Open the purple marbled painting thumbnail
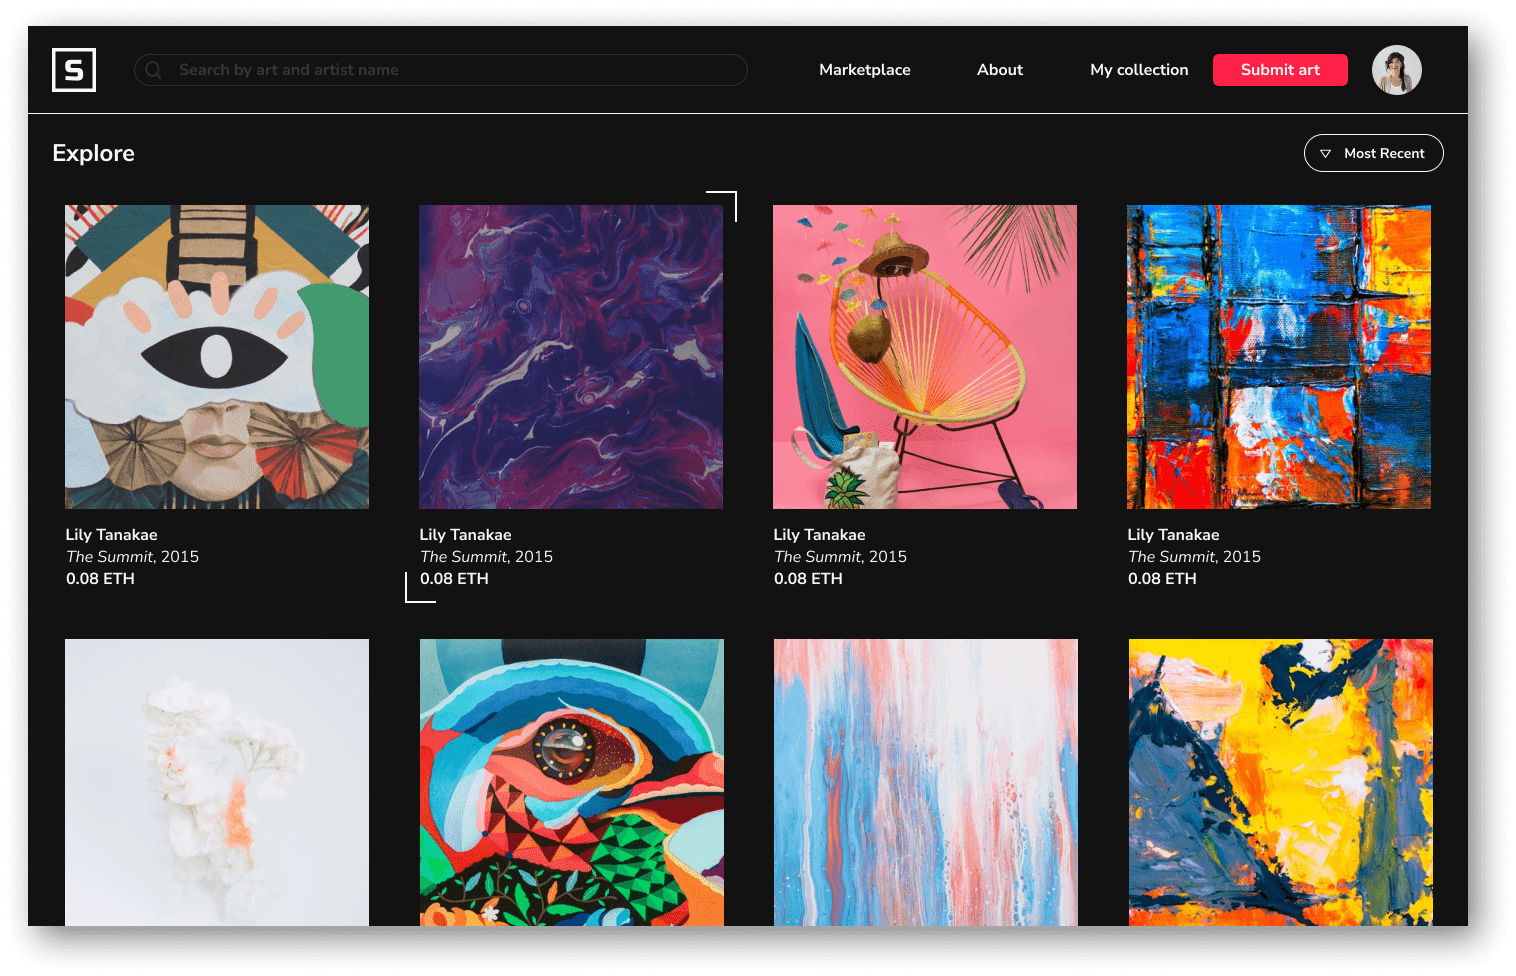The width and height of the screenshot is (1516, 976). click(570, 357)
